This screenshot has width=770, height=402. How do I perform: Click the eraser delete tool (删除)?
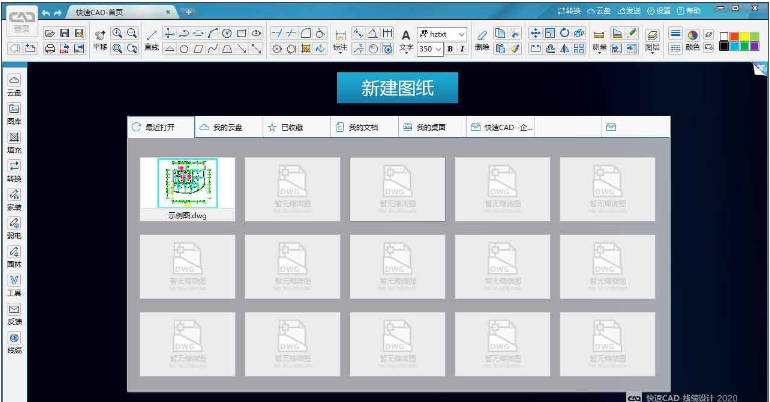click(x=482, y=36)
